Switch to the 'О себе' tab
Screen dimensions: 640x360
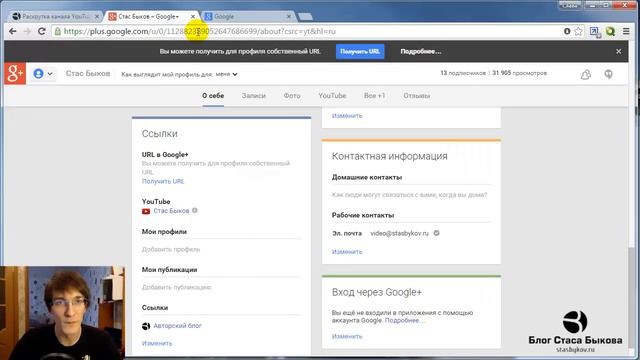tap(213, 96)
